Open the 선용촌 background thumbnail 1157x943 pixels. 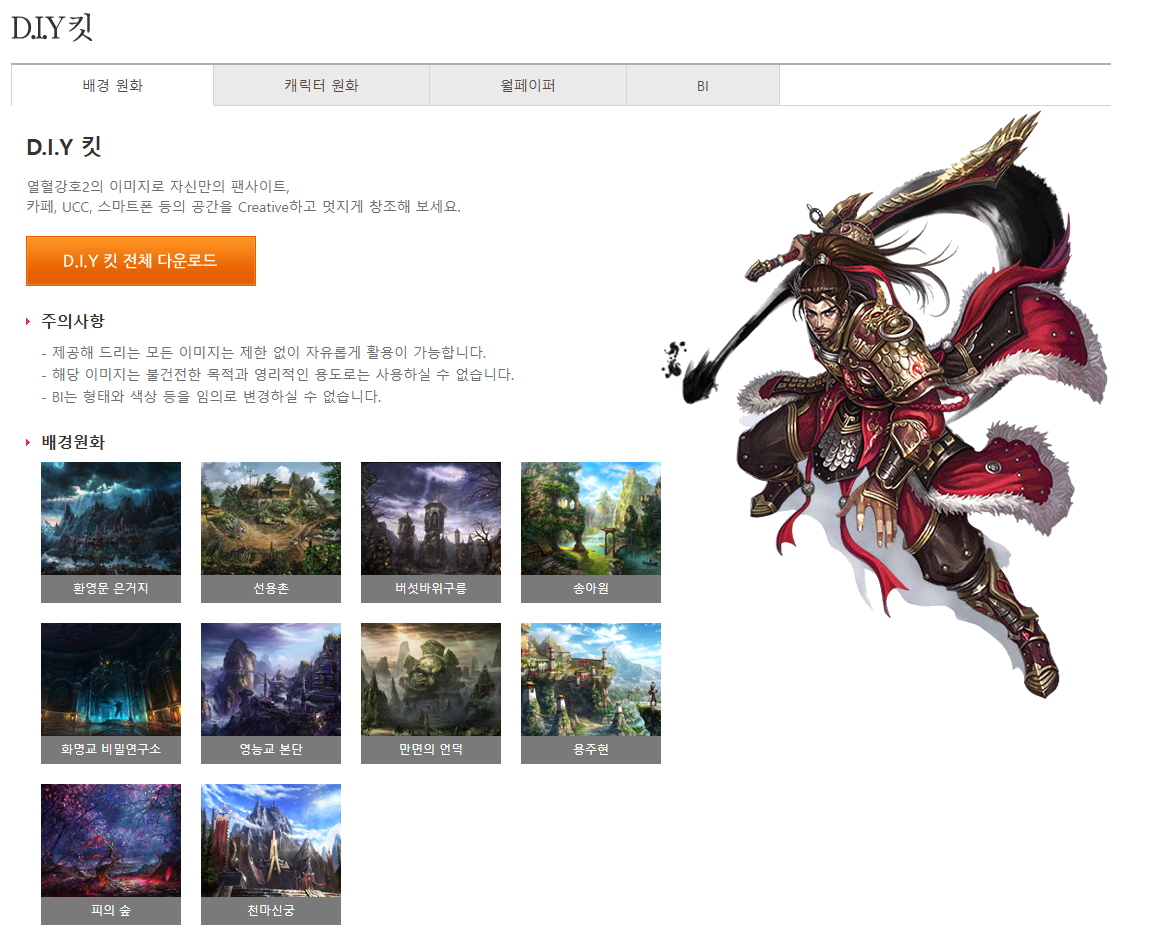pos(271,519)
